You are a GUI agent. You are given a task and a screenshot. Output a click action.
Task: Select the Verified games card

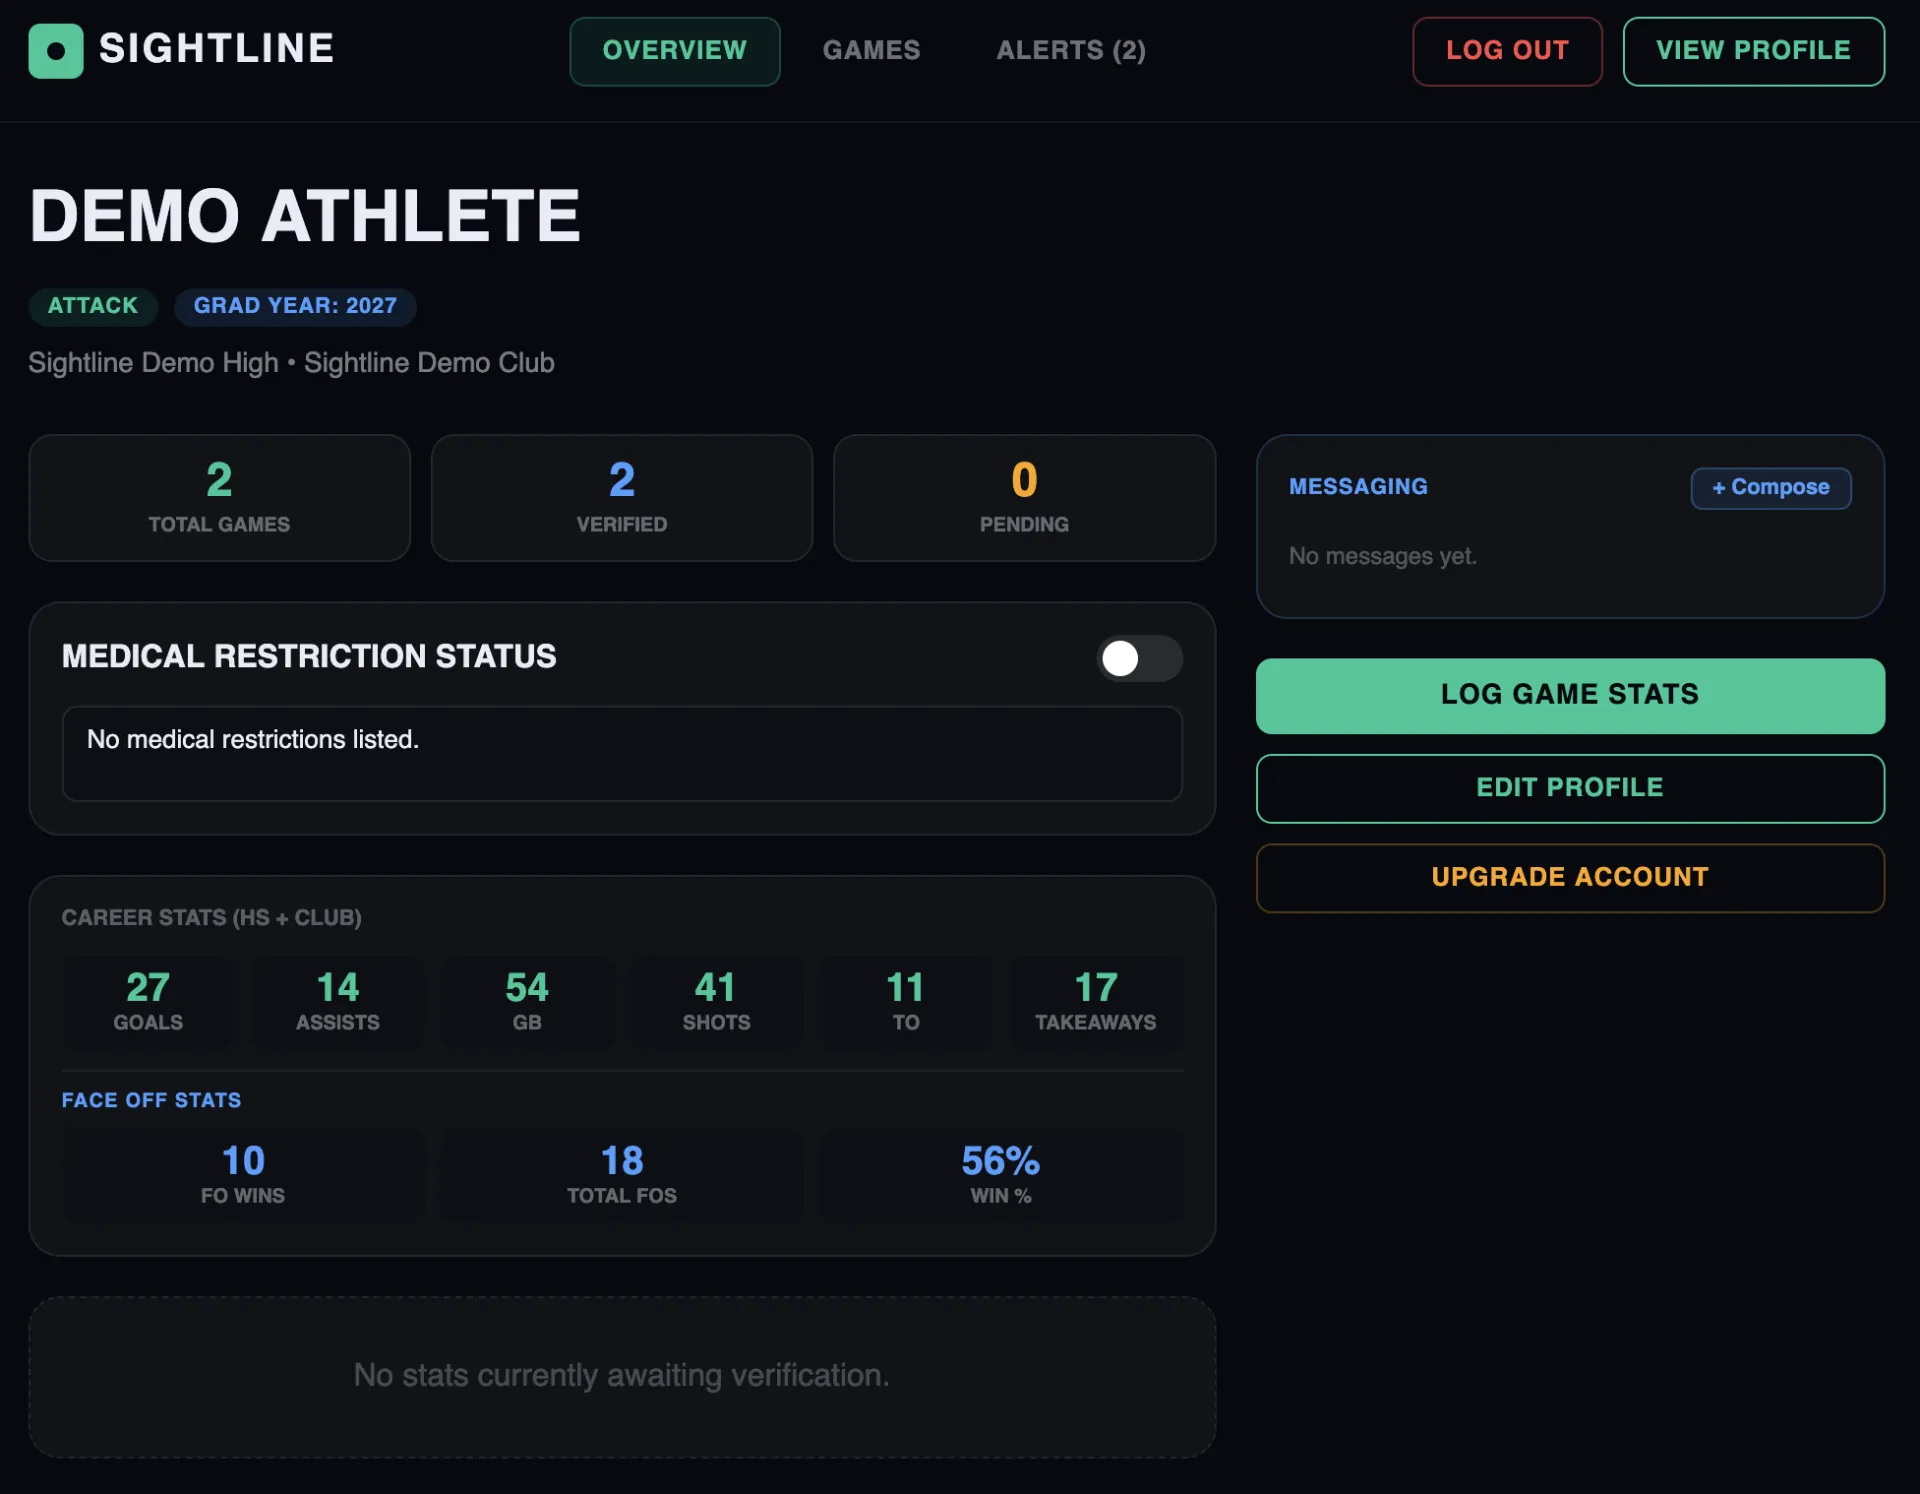coord(622,497)
